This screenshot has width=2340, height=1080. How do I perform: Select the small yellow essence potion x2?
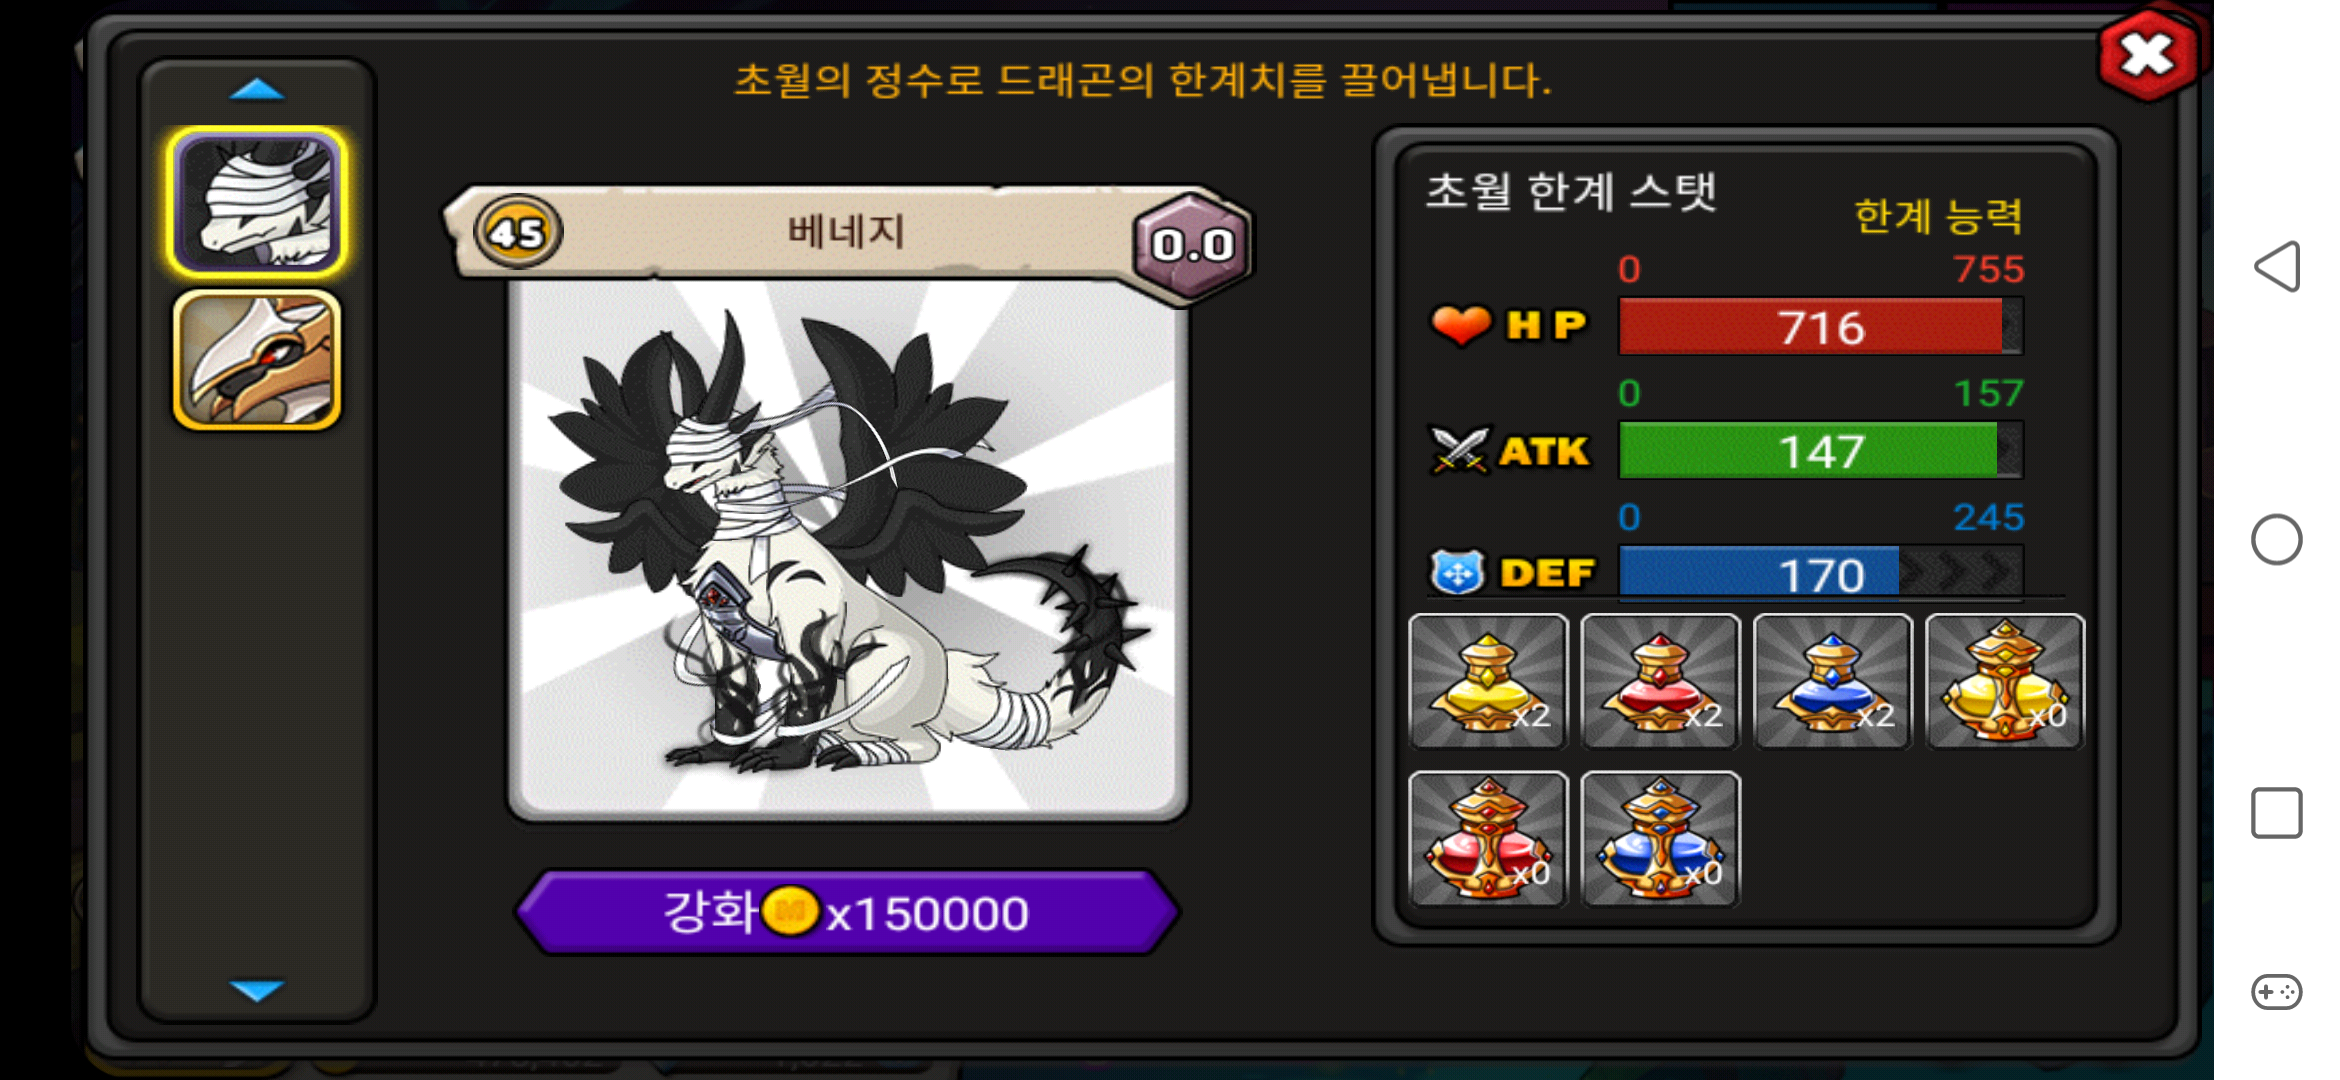(1488, 681)
